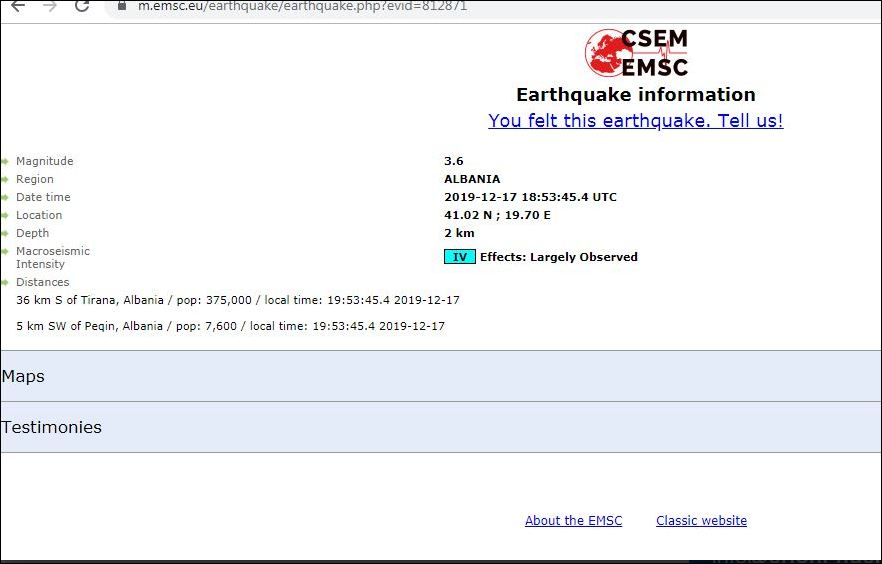Click the 3.6 magnitude value
882x564 pixels.
click(454, 161)
